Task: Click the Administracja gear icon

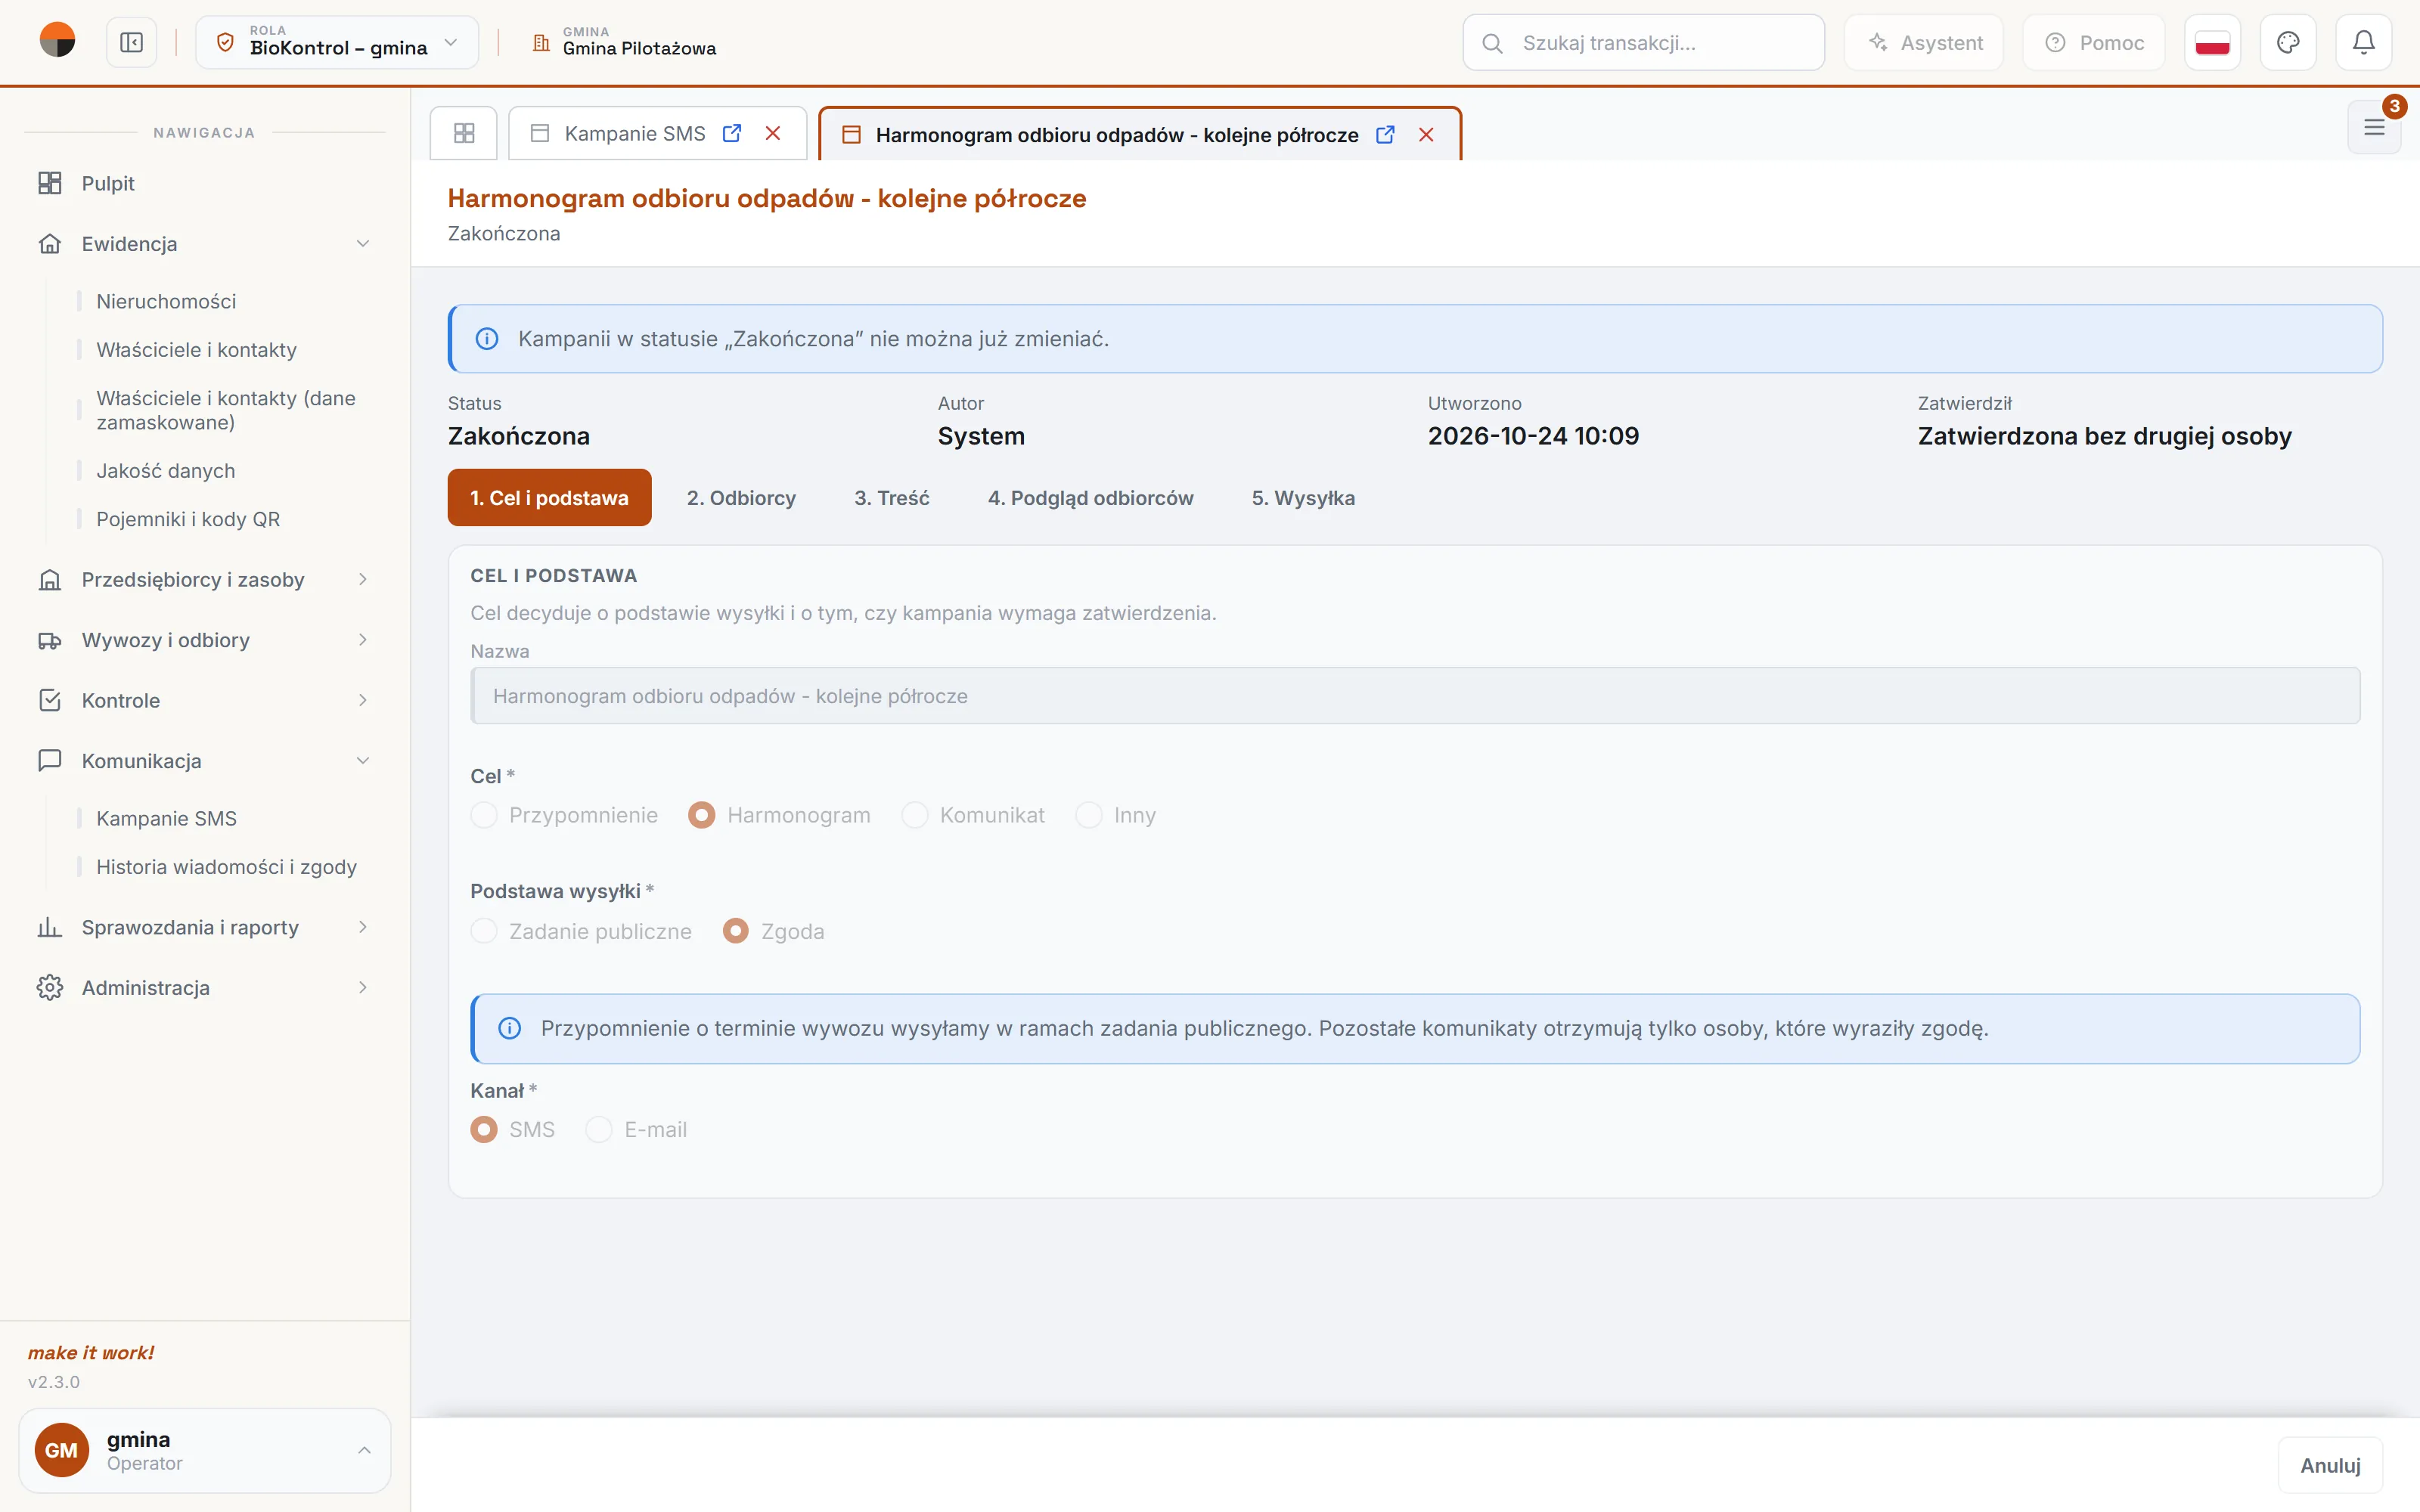Action: coord(50,987)
